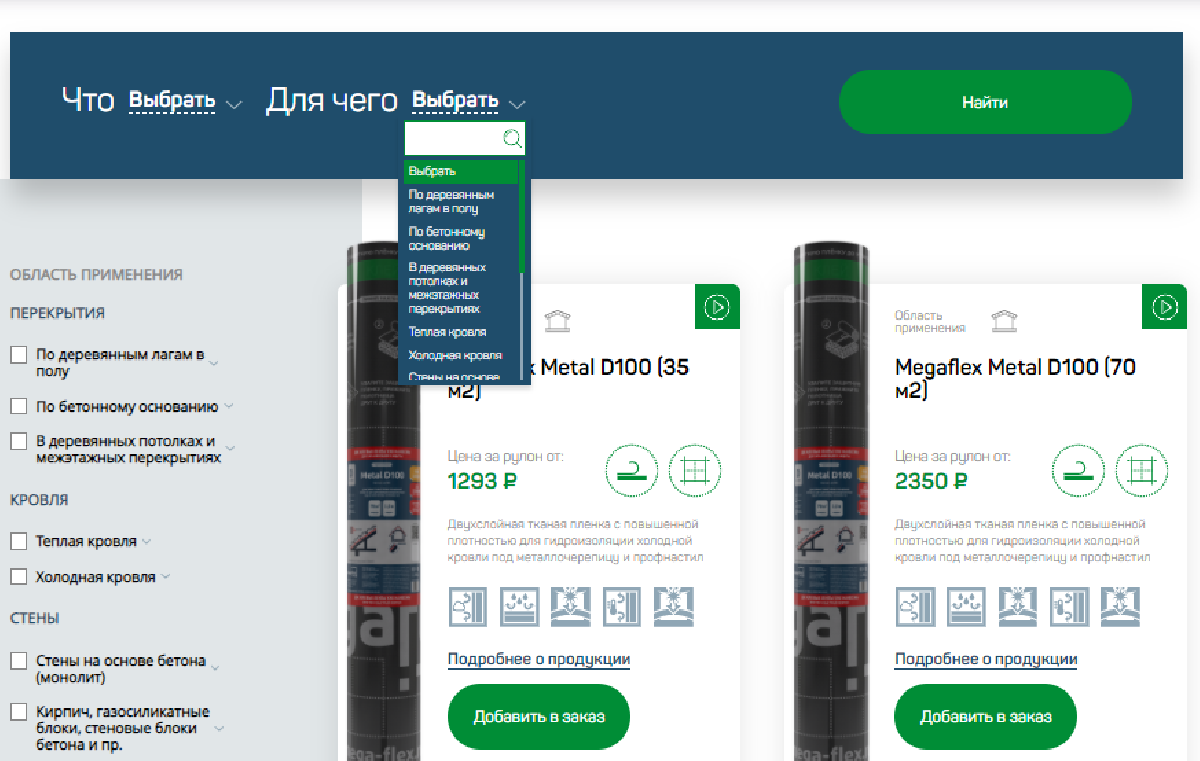This screenshot has height=761, width=1200.
Task: Click the magnifier icon in the dropdown search
Action: [x=512, y=139]
